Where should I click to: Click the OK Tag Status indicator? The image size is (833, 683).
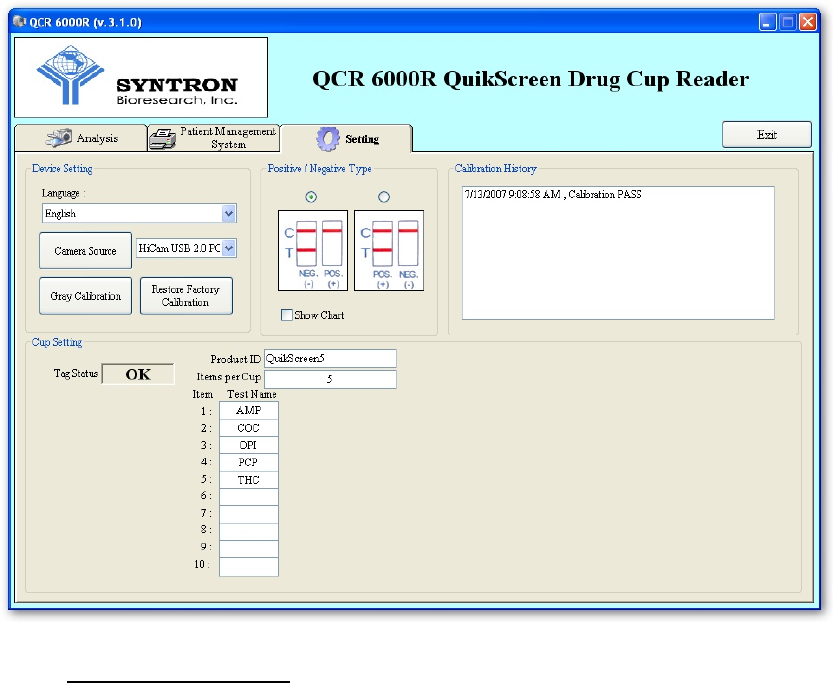(x=138, y=374)
